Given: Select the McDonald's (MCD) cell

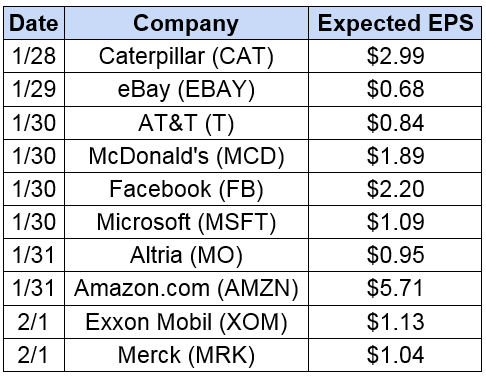Looking at the screenshot, I should (x=186, y=156).
